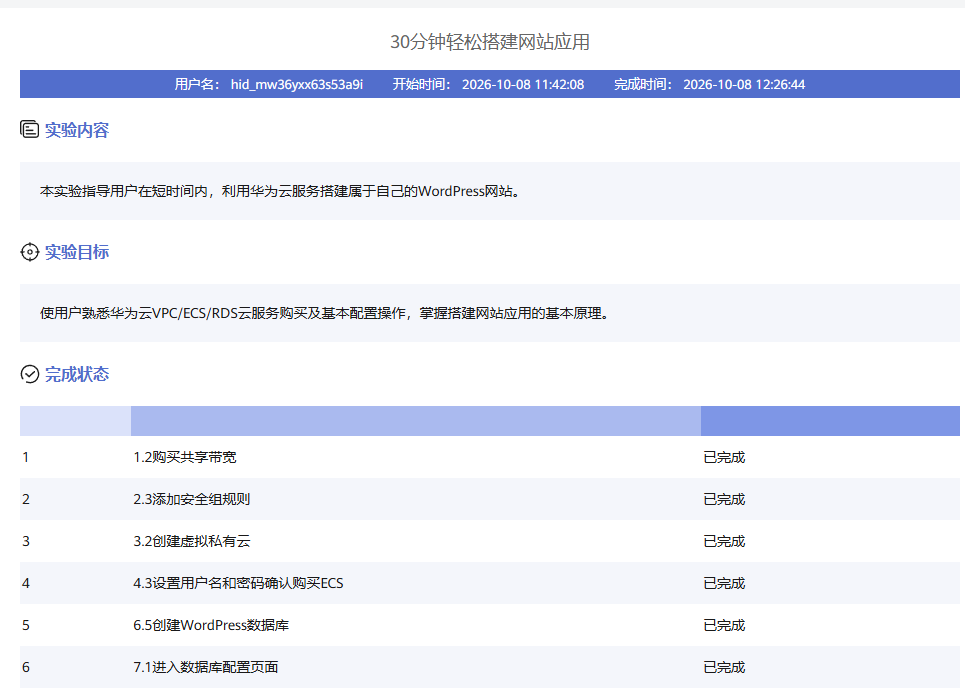Click sequence number 1 in the status table
Image resolution: width=965 pixels, height=696 pixels.
25,457
